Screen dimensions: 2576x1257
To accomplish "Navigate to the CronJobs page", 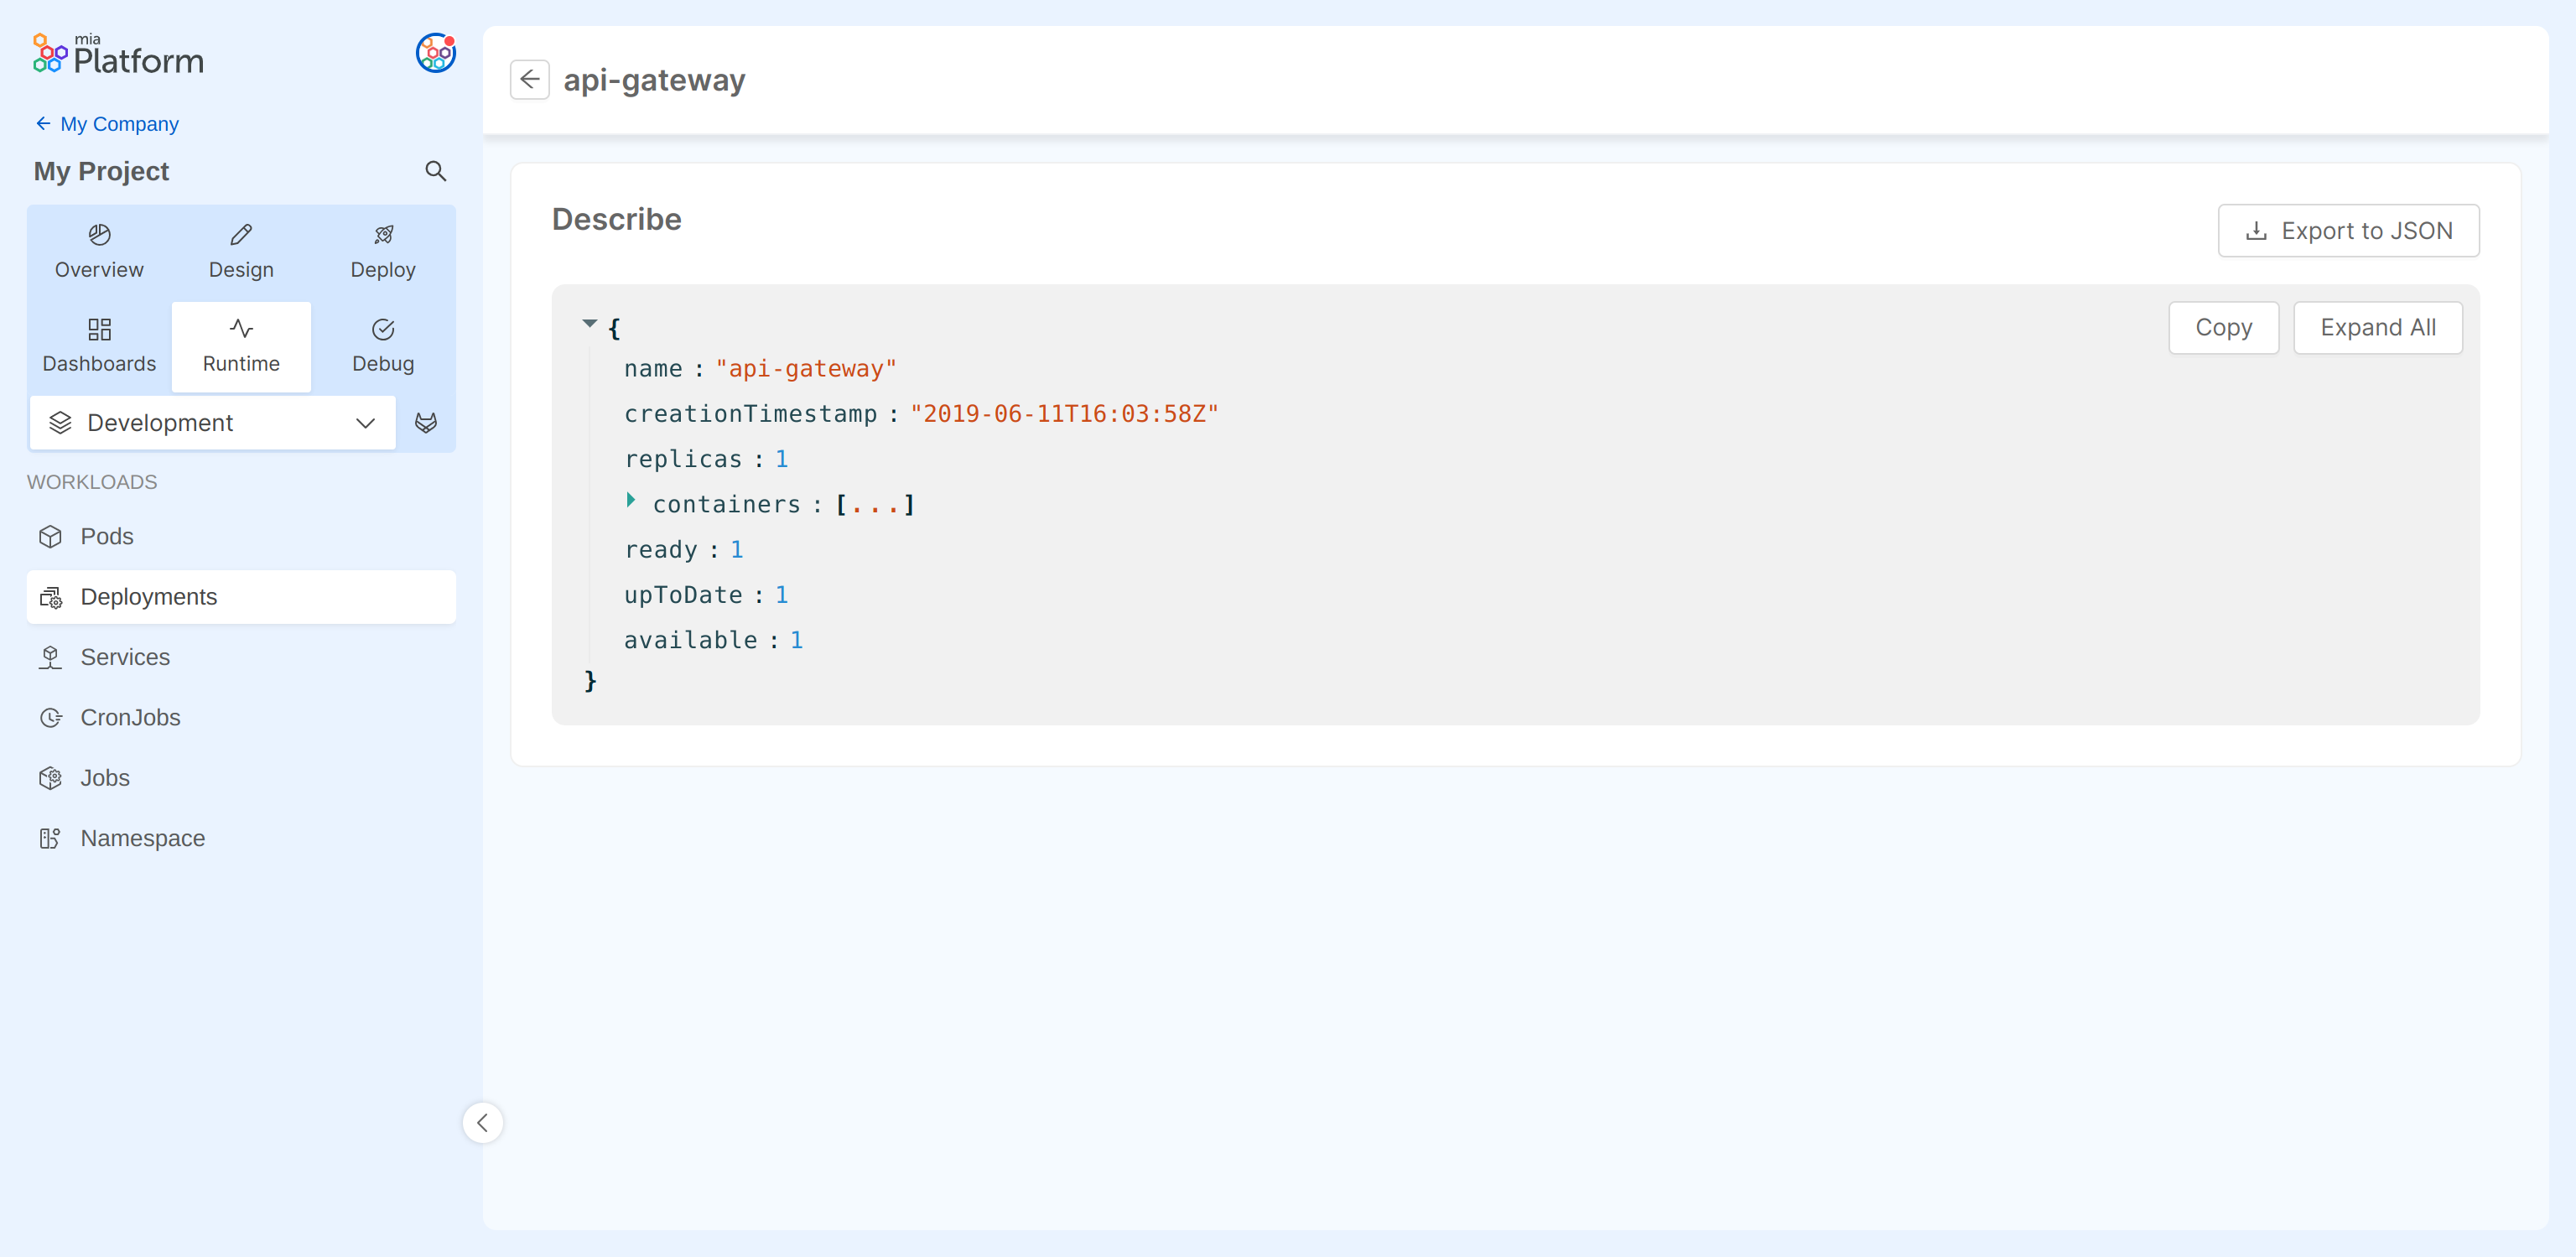I will [x=130, y=717].
